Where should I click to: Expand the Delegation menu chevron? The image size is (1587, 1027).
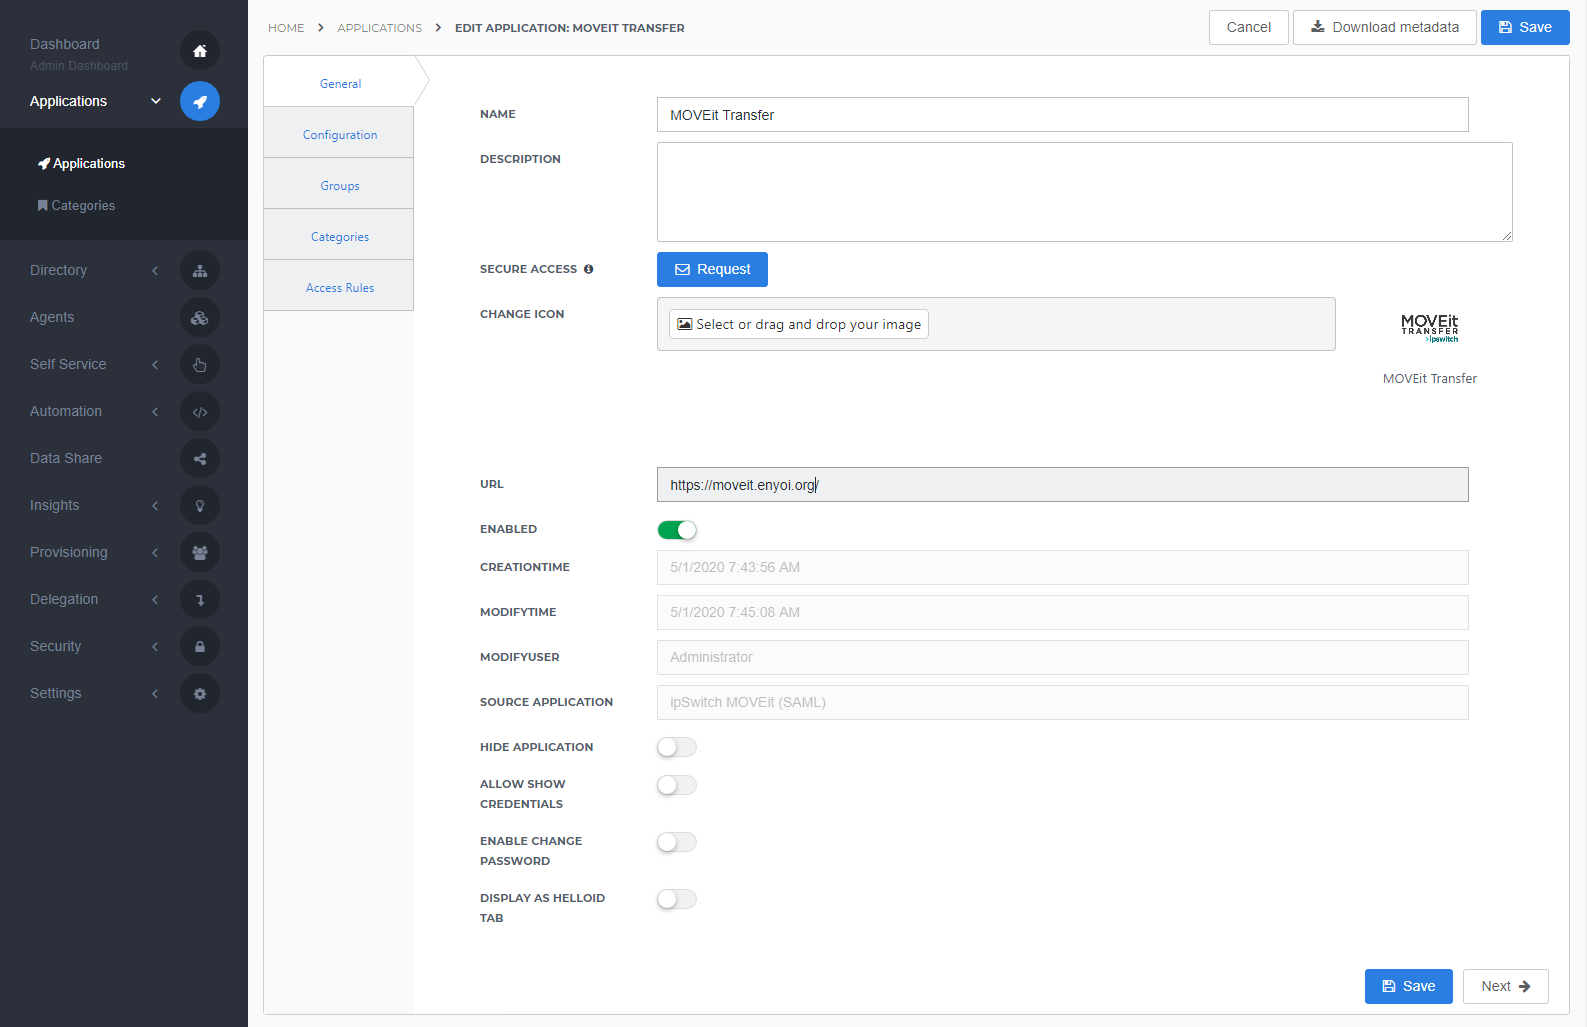(155, 600)
